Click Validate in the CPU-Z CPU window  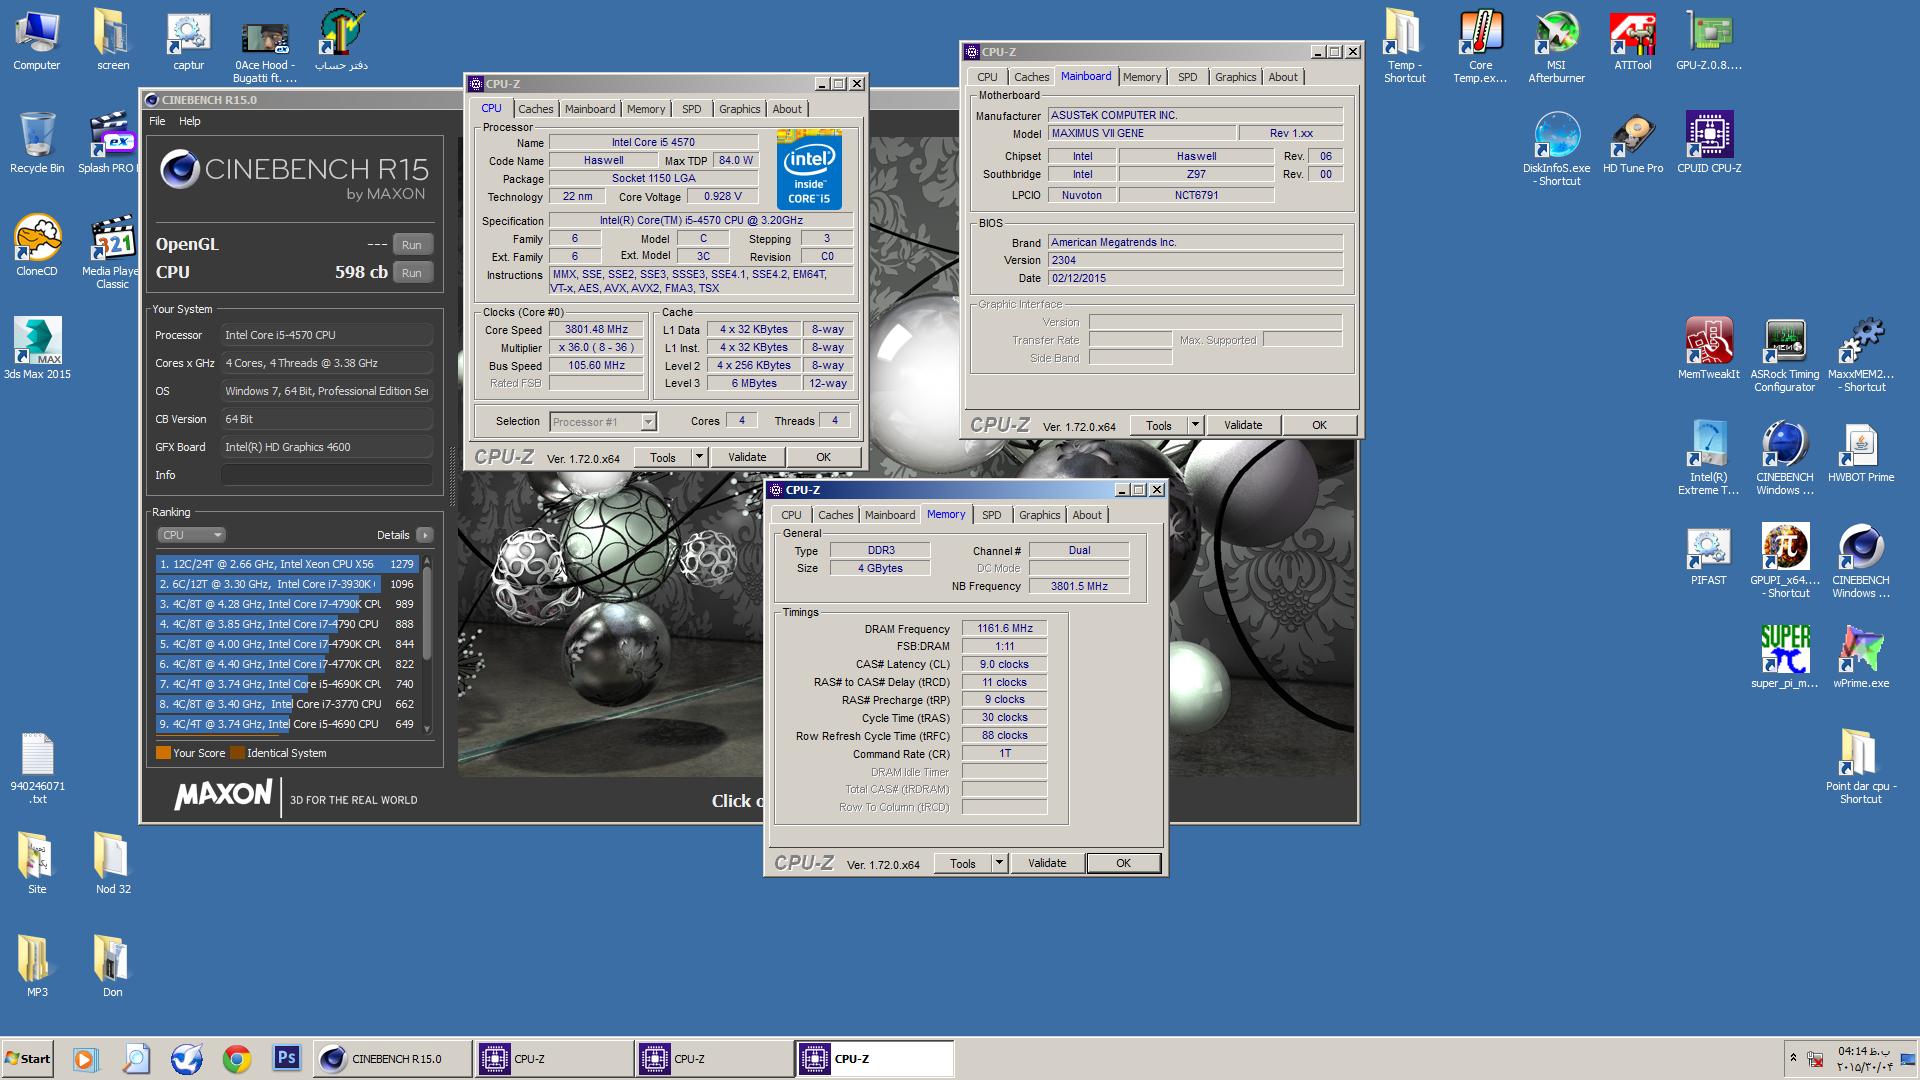(x=747, y=457)
